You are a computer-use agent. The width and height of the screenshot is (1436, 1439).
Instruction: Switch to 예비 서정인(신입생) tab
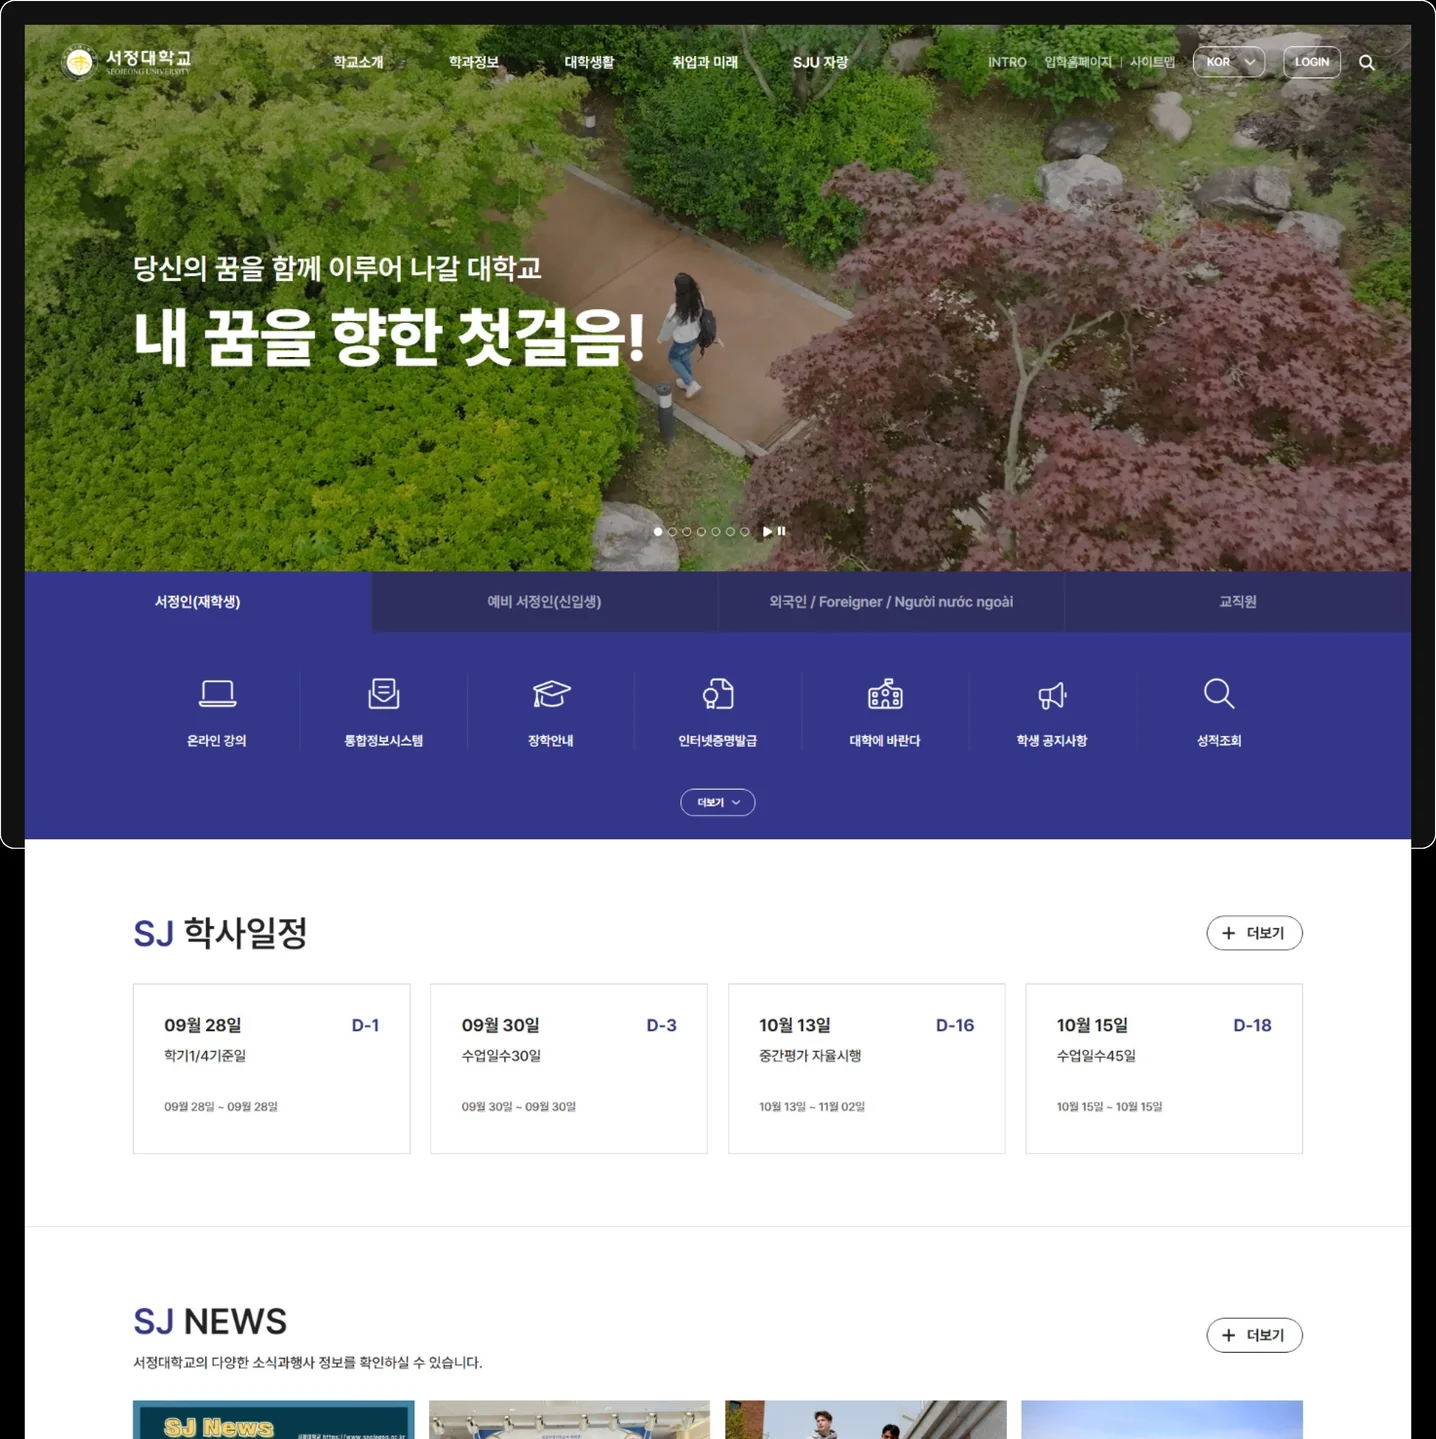tap(544, 601)
